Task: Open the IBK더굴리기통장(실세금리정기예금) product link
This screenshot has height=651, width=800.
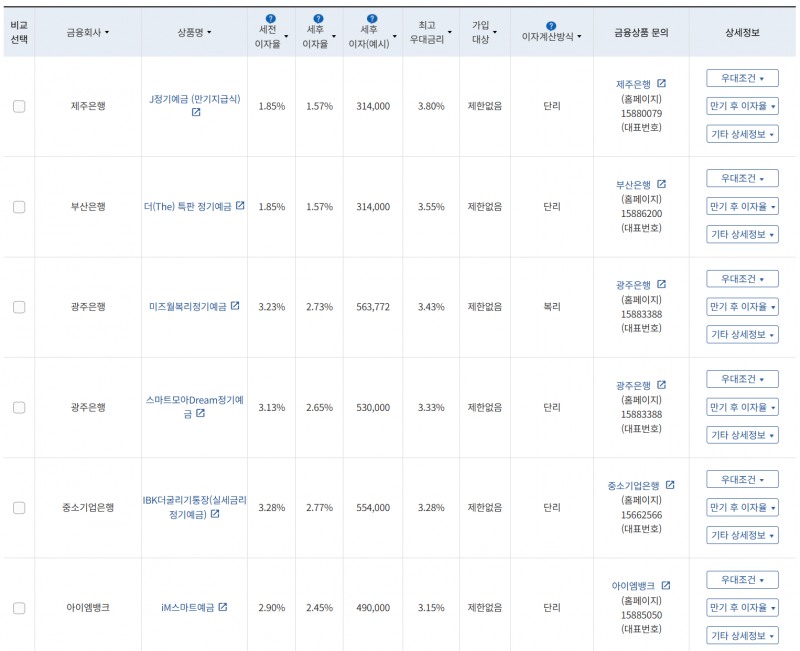Action: [x=194, y=507]
